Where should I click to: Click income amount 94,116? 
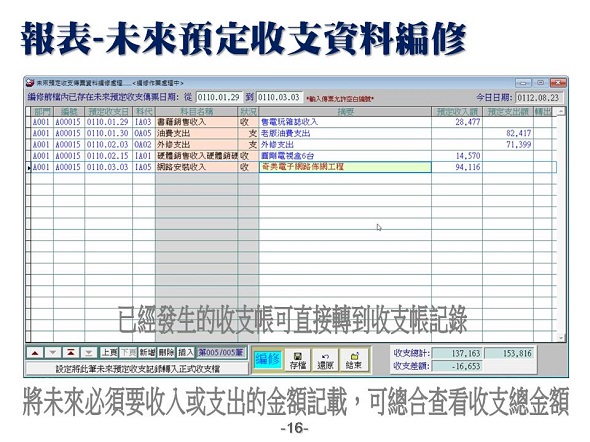click(x=457, y=167)
